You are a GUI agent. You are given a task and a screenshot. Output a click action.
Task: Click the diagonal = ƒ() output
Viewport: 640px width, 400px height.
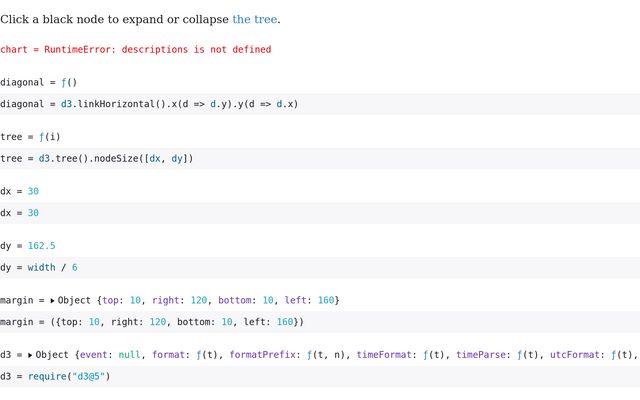[x=38, y=82]
